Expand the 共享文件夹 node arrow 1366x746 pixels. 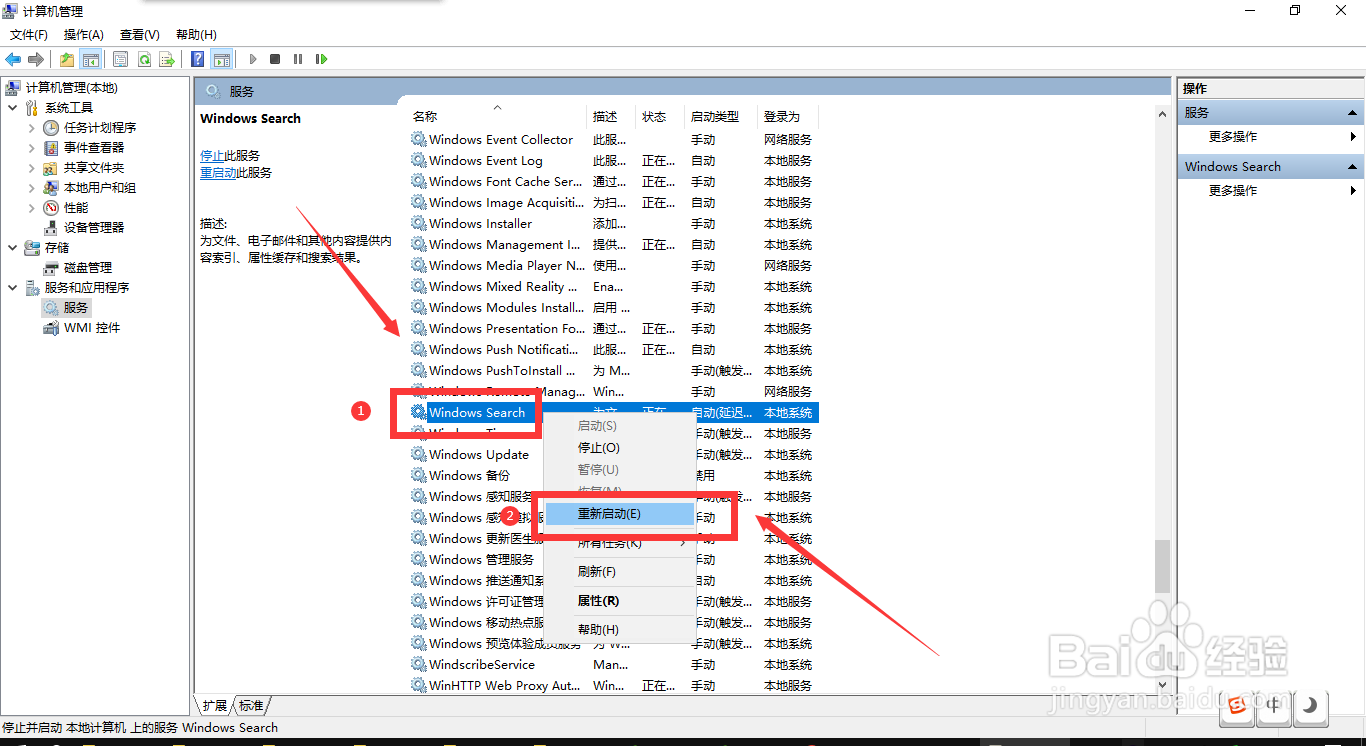pyautogui.click(x=32, y=167)
